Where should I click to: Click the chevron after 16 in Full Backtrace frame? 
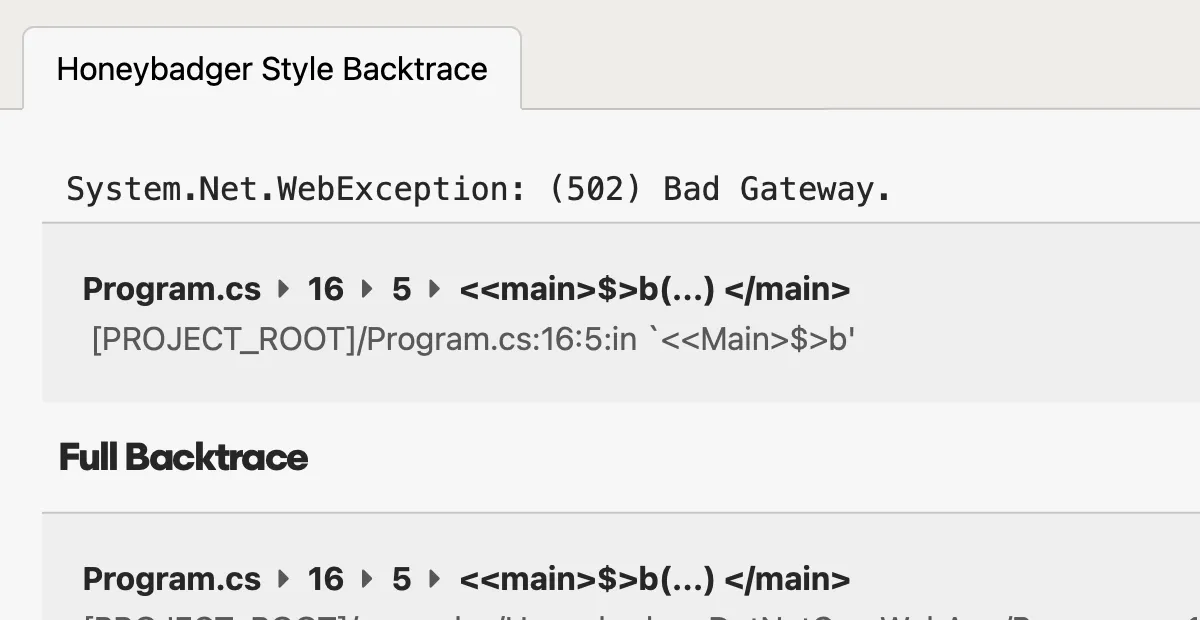coord(366,579)
